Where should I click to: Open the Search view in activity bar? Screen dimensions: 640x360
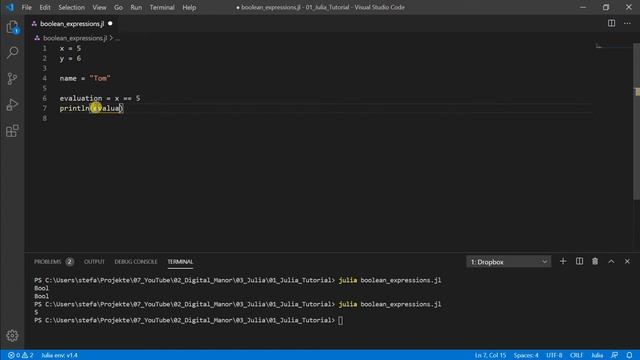point(12,53)
